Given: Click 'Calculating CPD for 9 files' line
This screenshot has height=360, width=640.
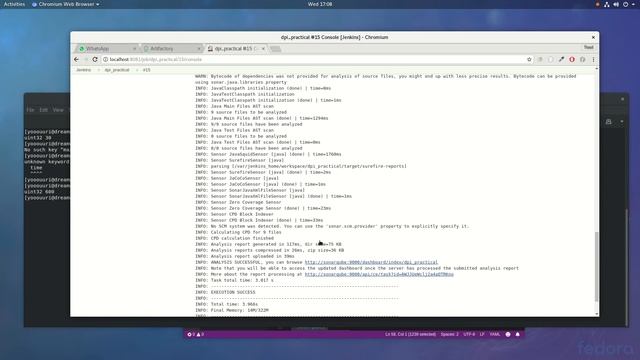Looking at the screenshot, I should pos(238,232).
